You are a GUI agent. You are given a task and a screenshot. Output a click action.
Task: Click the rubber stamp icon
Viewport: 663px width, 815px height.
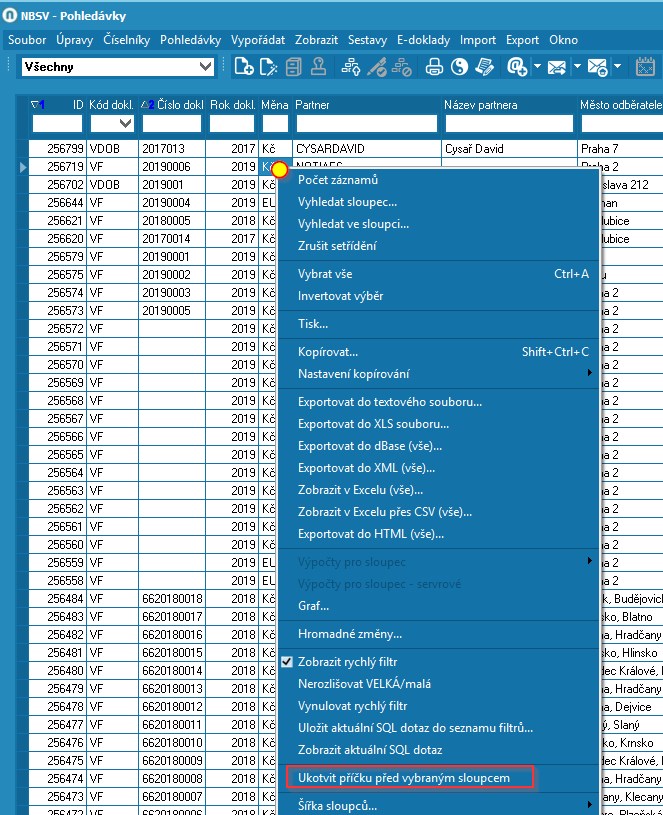pyautogui.click(x=319, y=67)
